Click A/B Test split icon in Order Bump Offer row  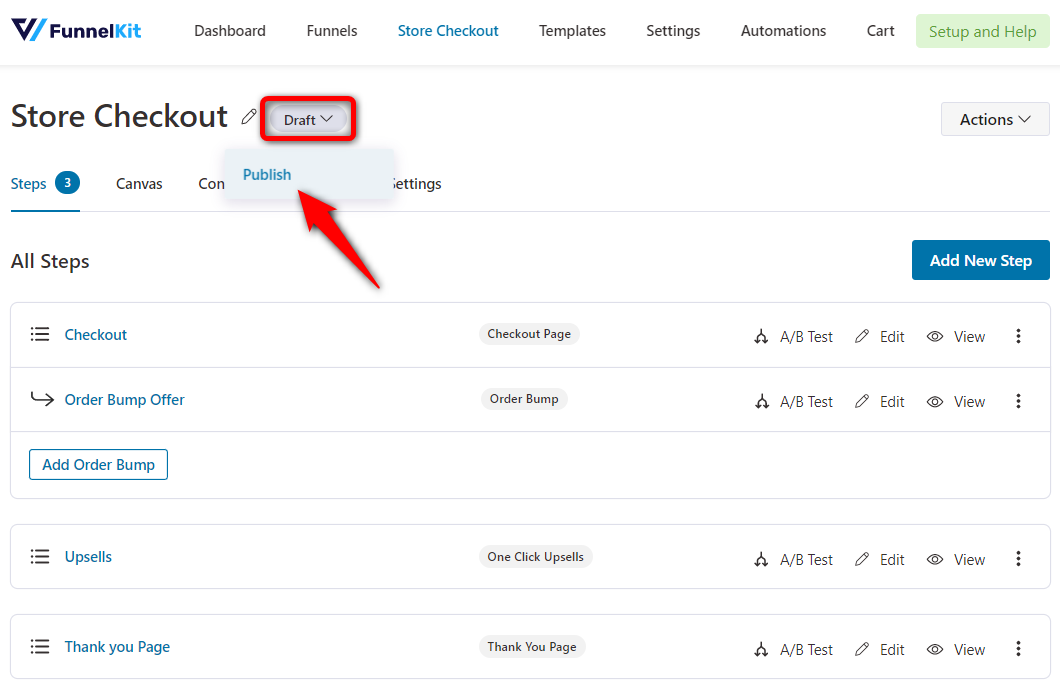pyautogui.click(x=762, y=402)
